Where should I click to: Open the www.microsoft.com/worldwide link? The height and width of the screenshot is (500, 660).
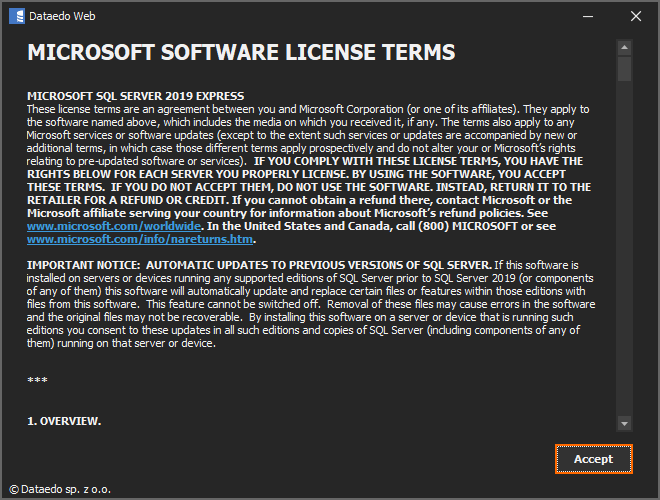tap(89, 227)
